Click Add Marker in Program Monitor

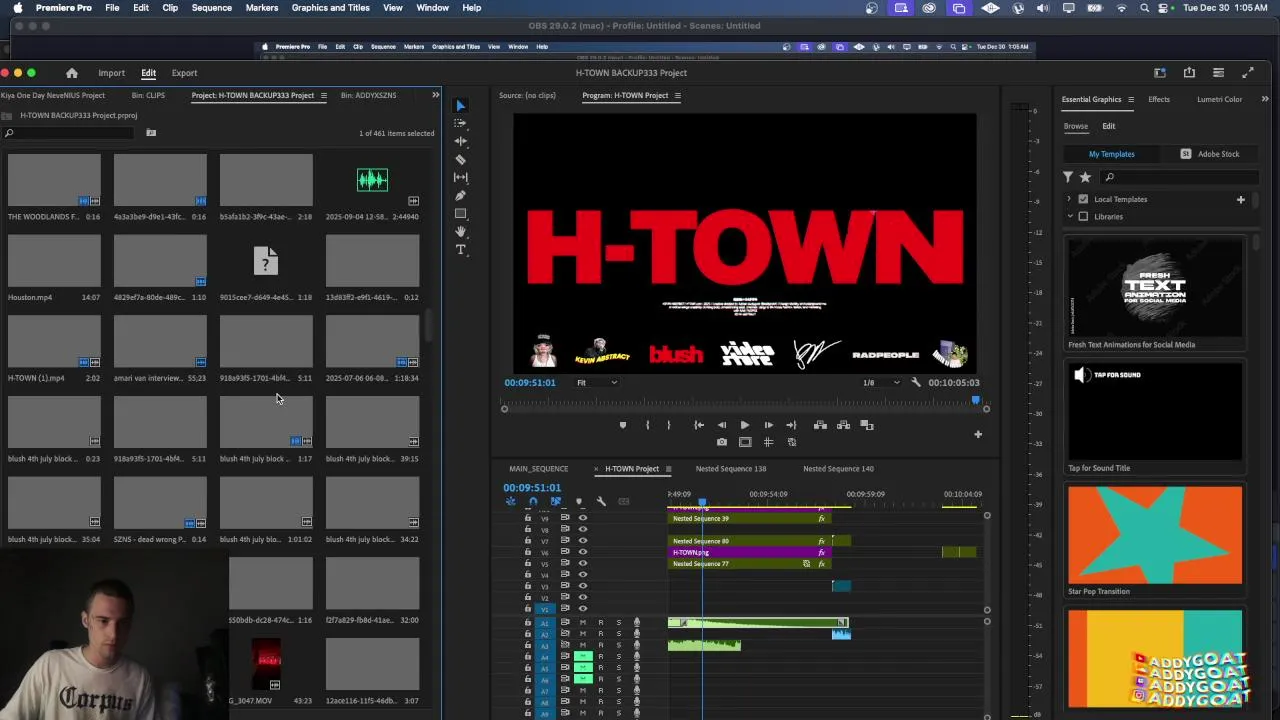point(622,425)
